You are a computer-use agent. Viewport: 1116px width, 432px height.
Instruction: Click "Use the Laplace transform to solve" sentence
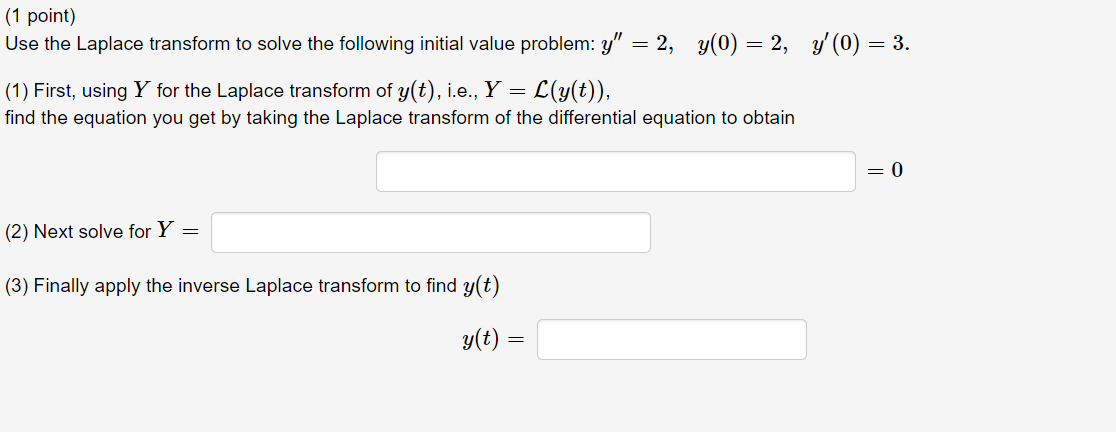[x=154, y=44]
